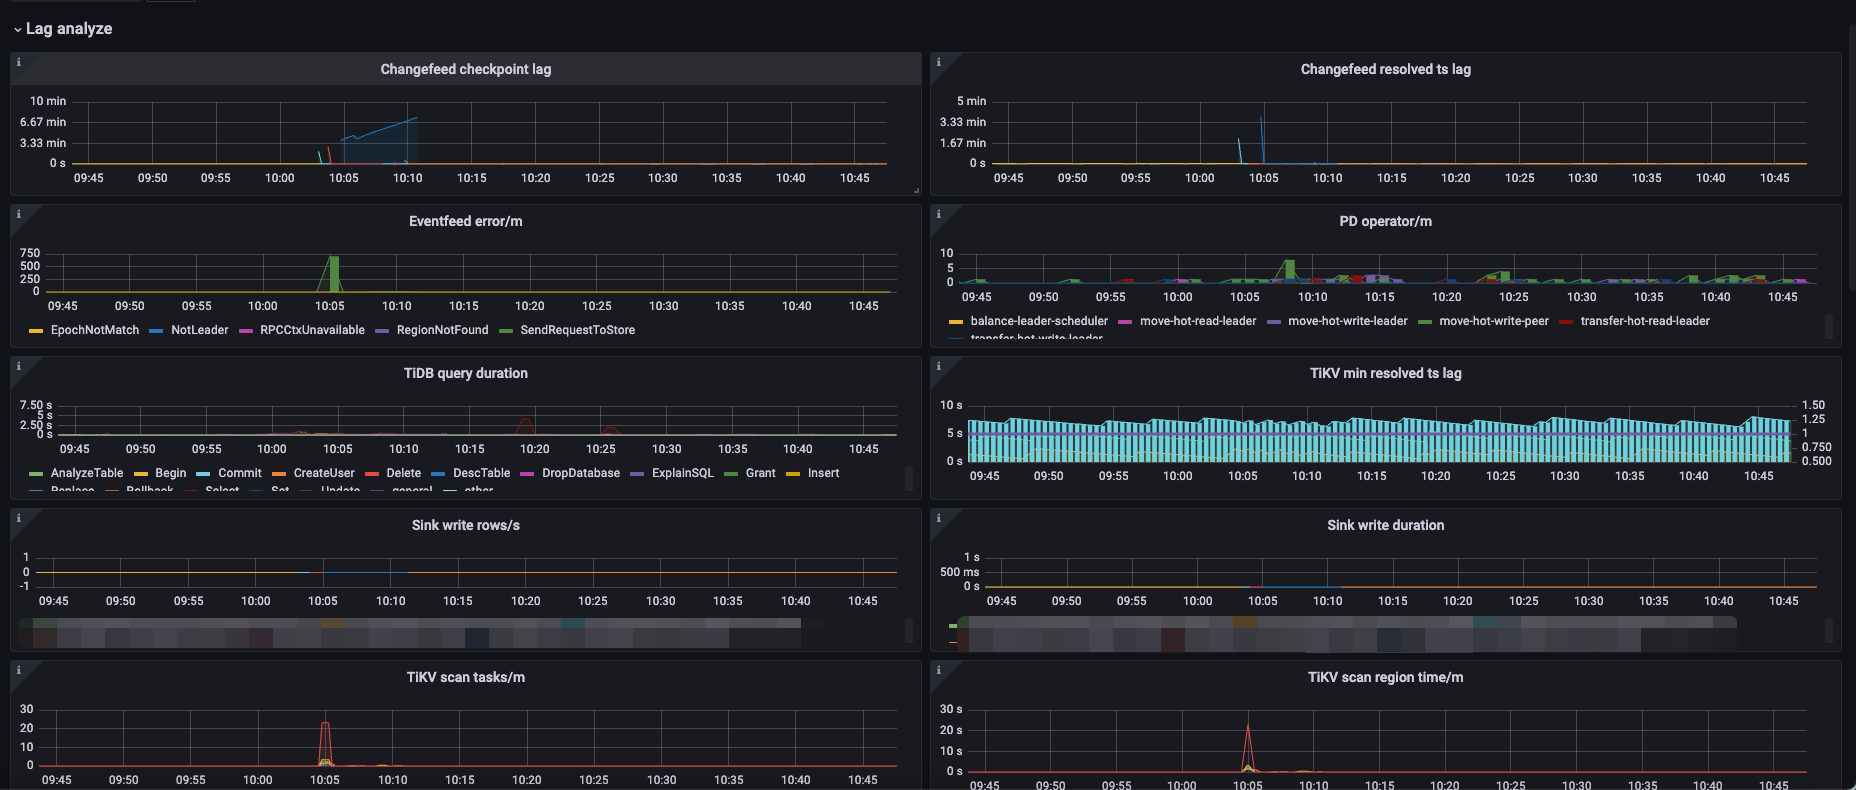Image resolution: width=1856 pixels, height=790 pixels.
Task: Click TiDB query duration legend scrollbar
Action: coord(908,479)
